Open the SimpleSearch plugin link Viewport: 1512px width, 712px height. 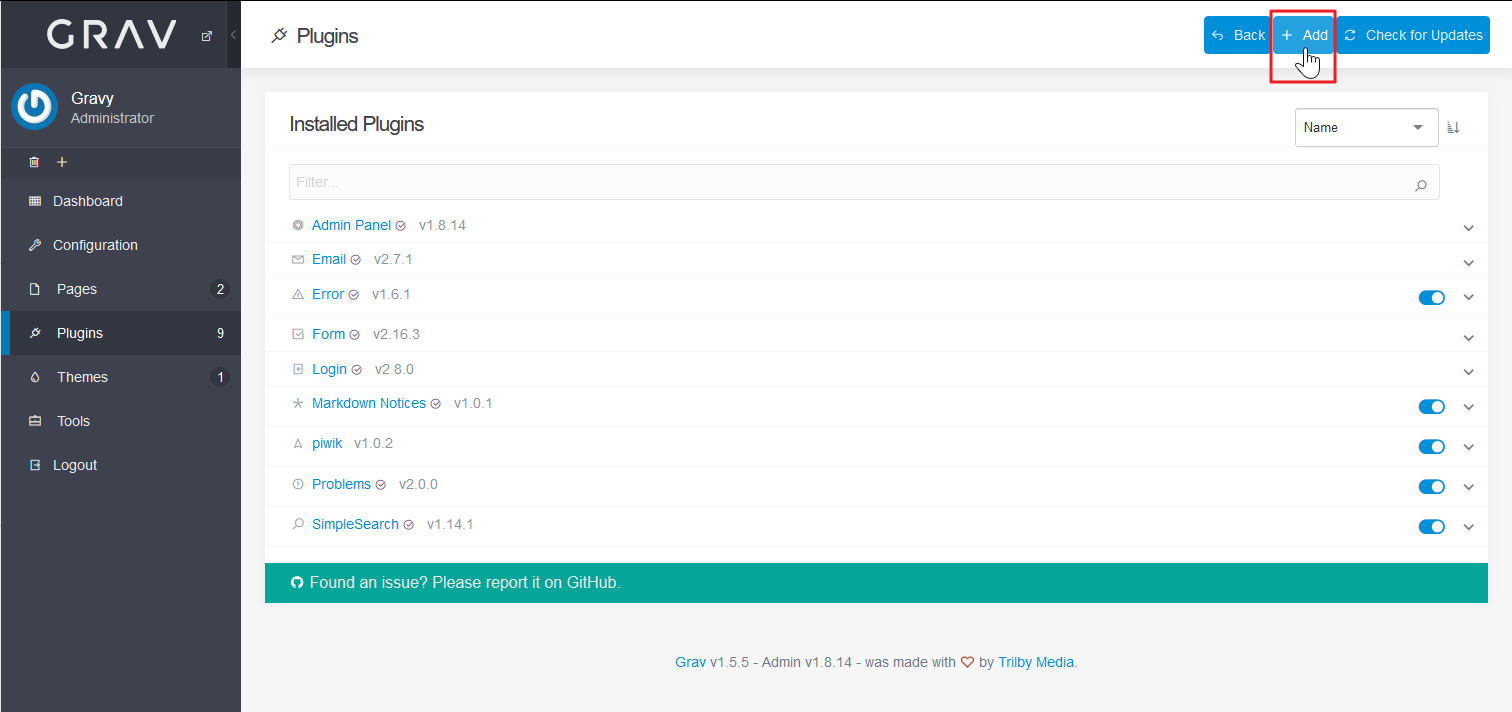click(x=355, y=524)
